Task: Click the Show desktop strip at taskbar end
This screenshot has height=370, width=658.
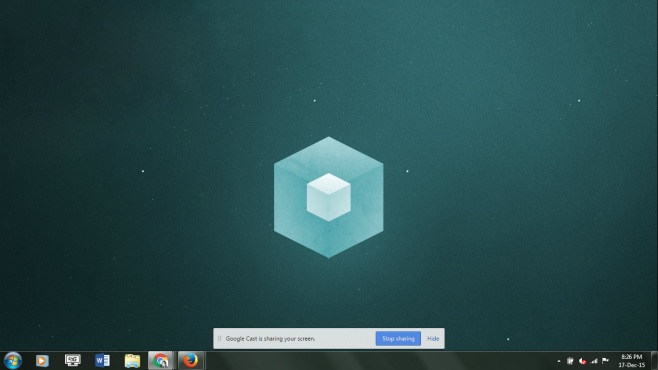Action: tap(654, 361)
